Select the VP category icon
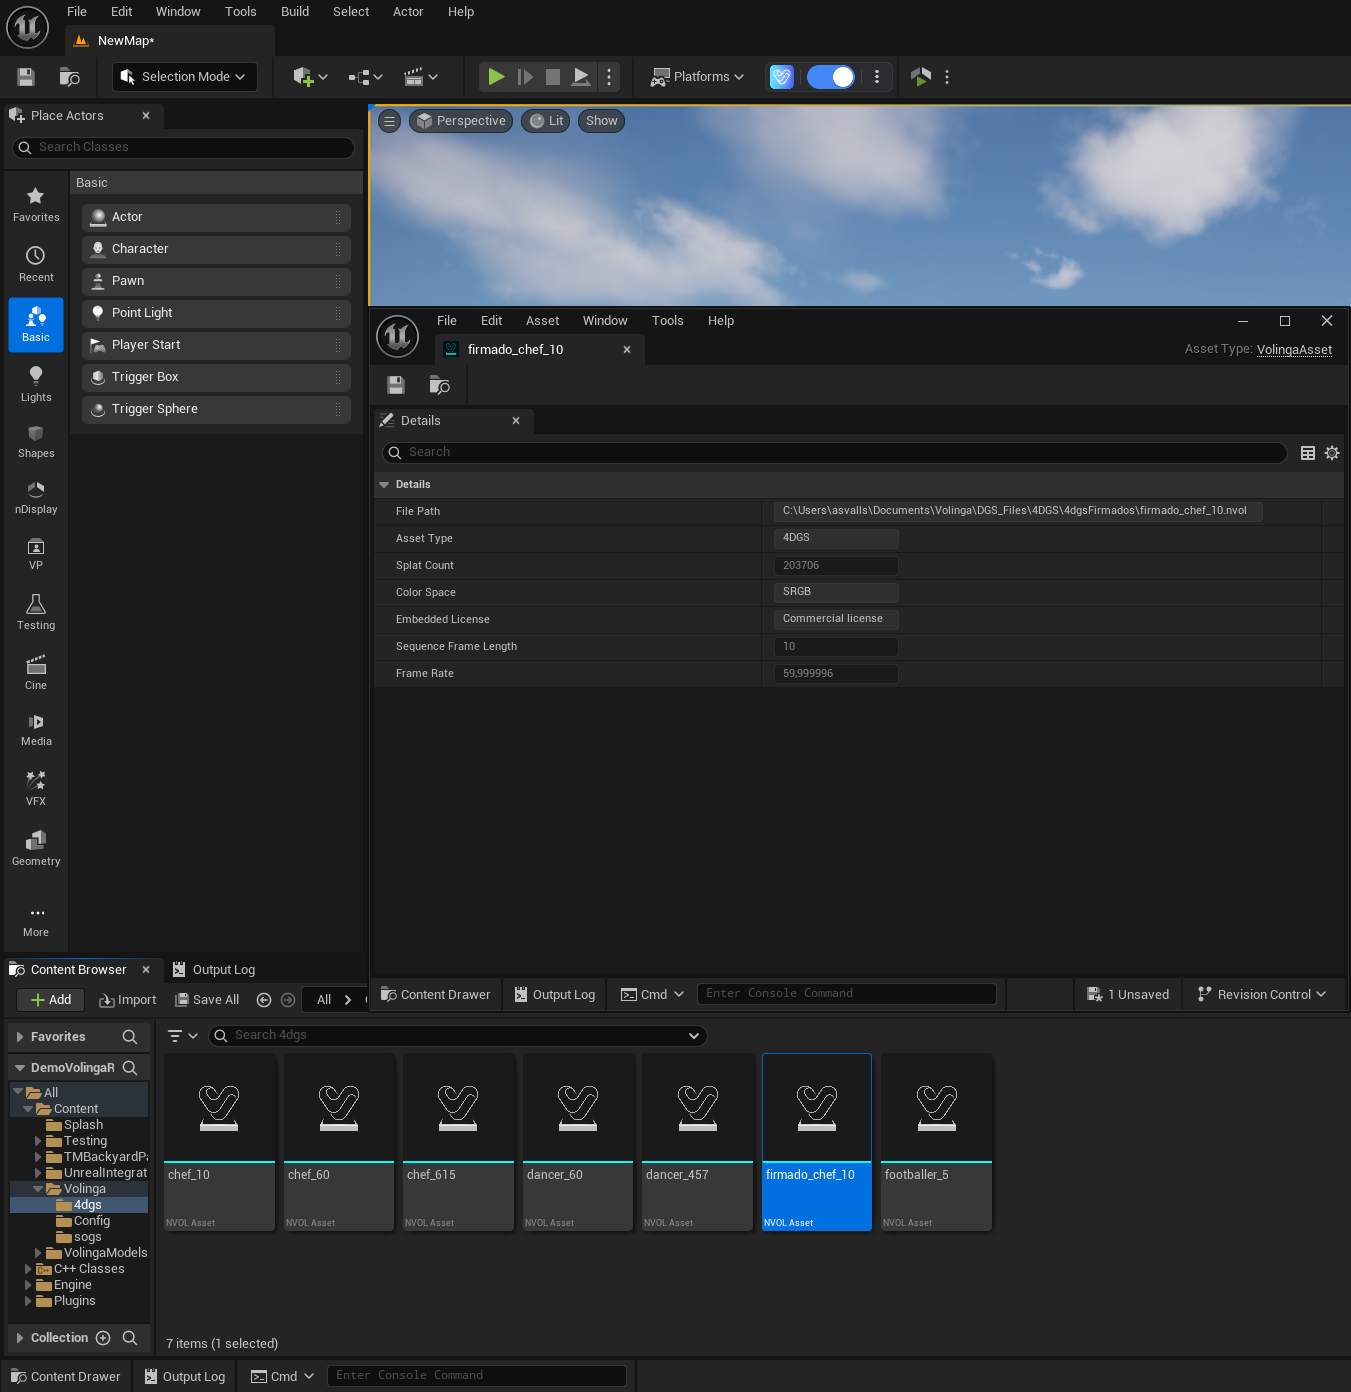1351x1392 pixels. (36, 553)
